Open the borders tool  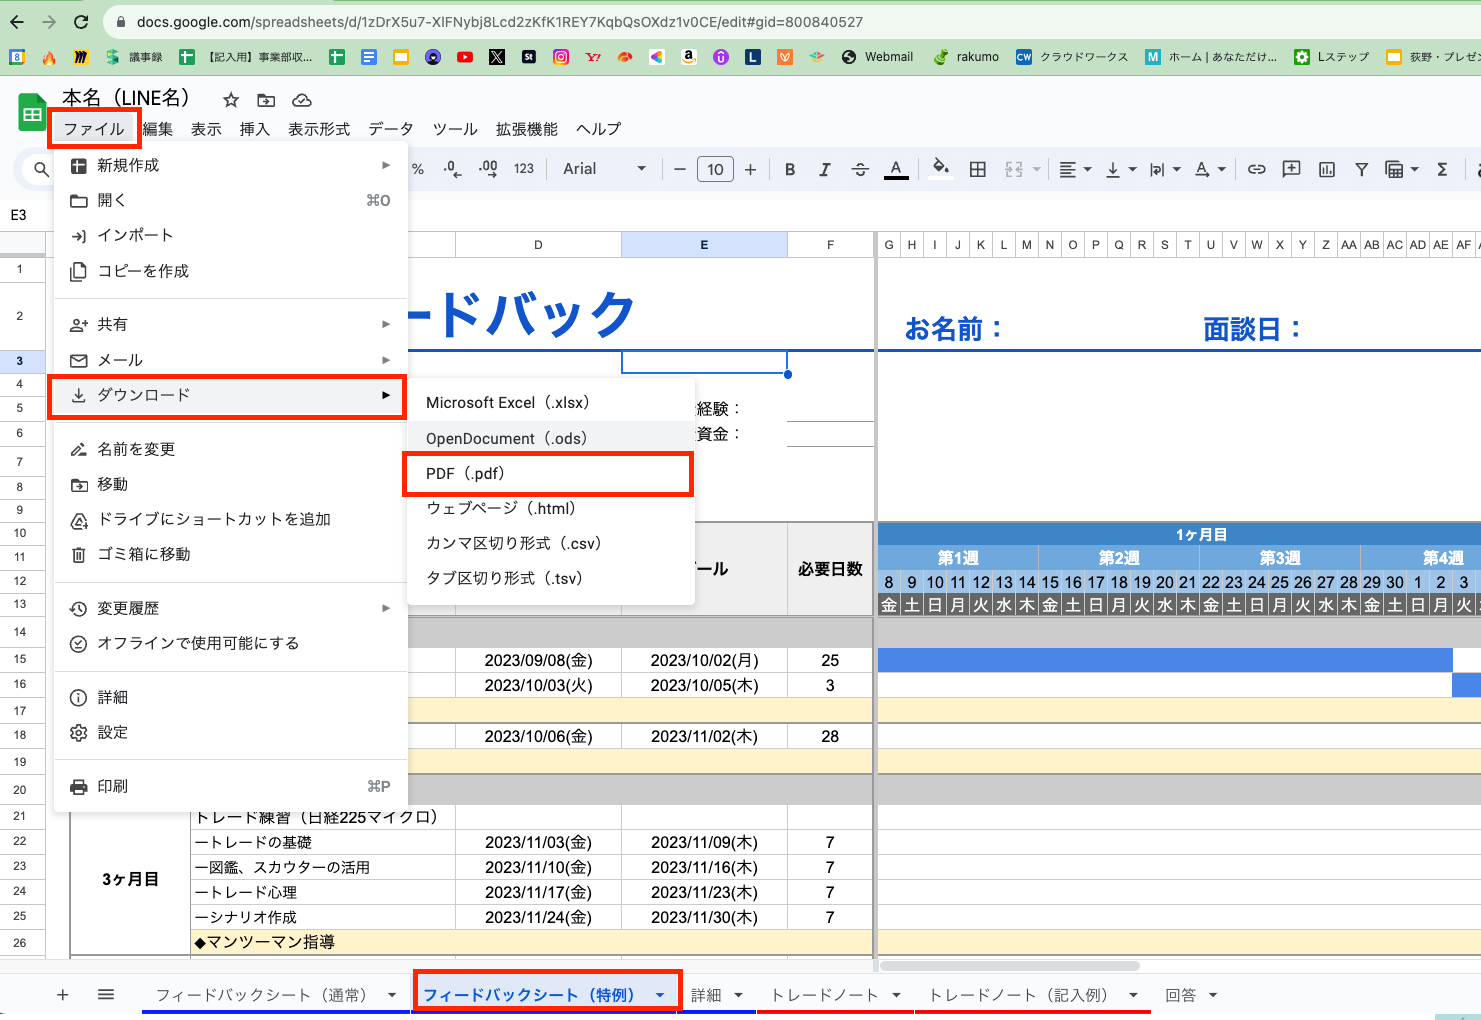[x=977, y=169]
